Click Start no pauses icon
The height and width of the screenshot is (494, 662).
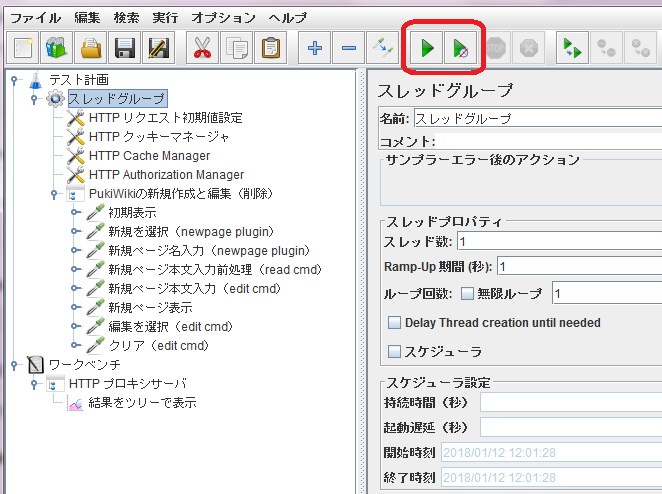461,47
